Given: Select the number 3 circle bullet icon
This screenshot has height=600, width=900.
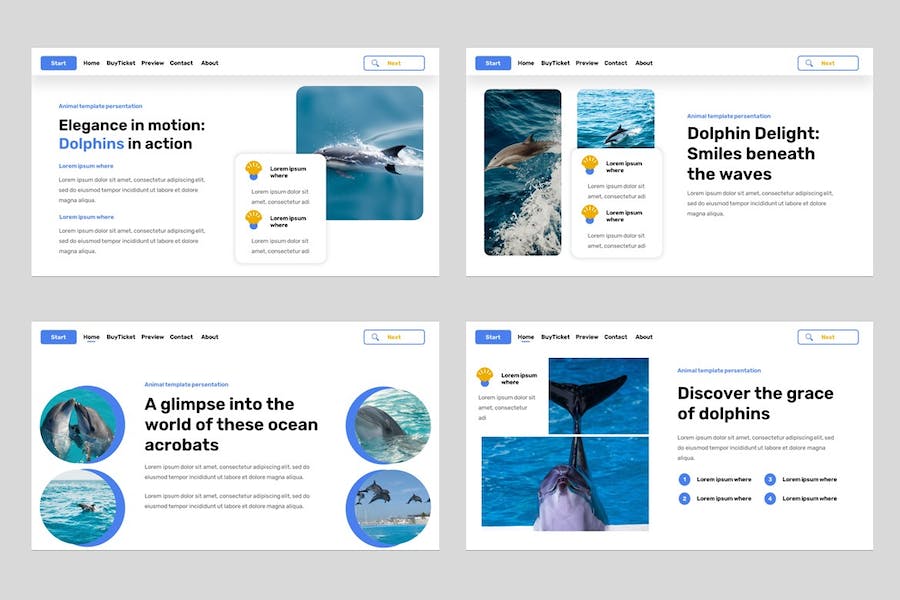Looking at the screenshot, I should coord(770,479).
